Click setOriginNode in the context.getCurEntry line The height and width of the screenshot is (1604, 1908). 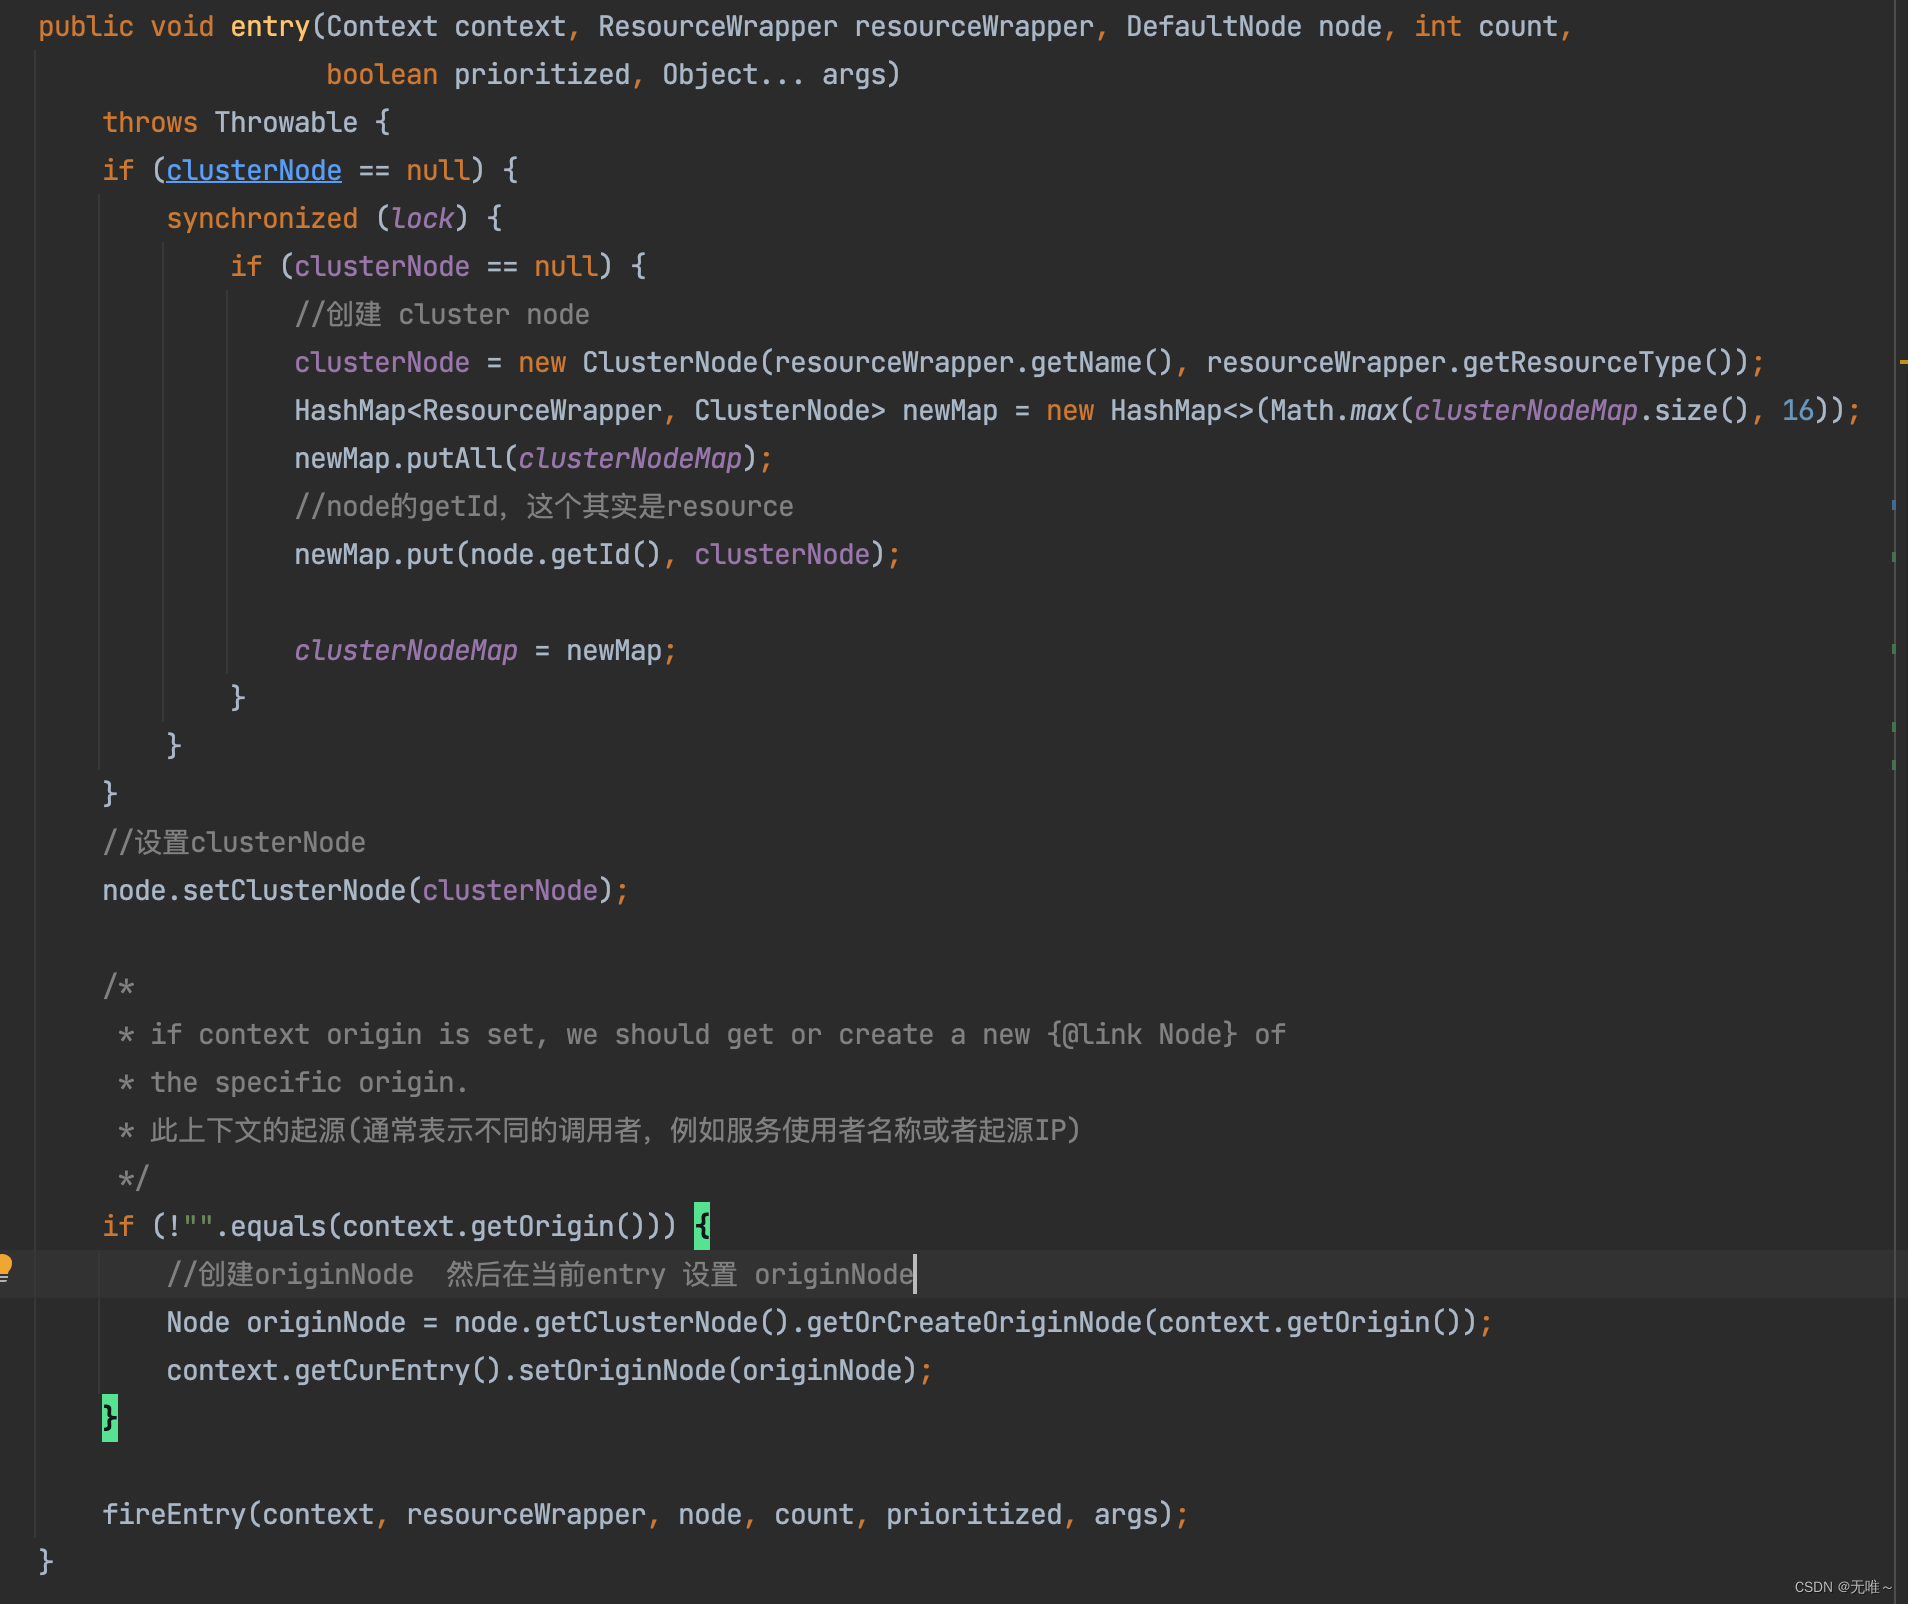[622, 1370]
